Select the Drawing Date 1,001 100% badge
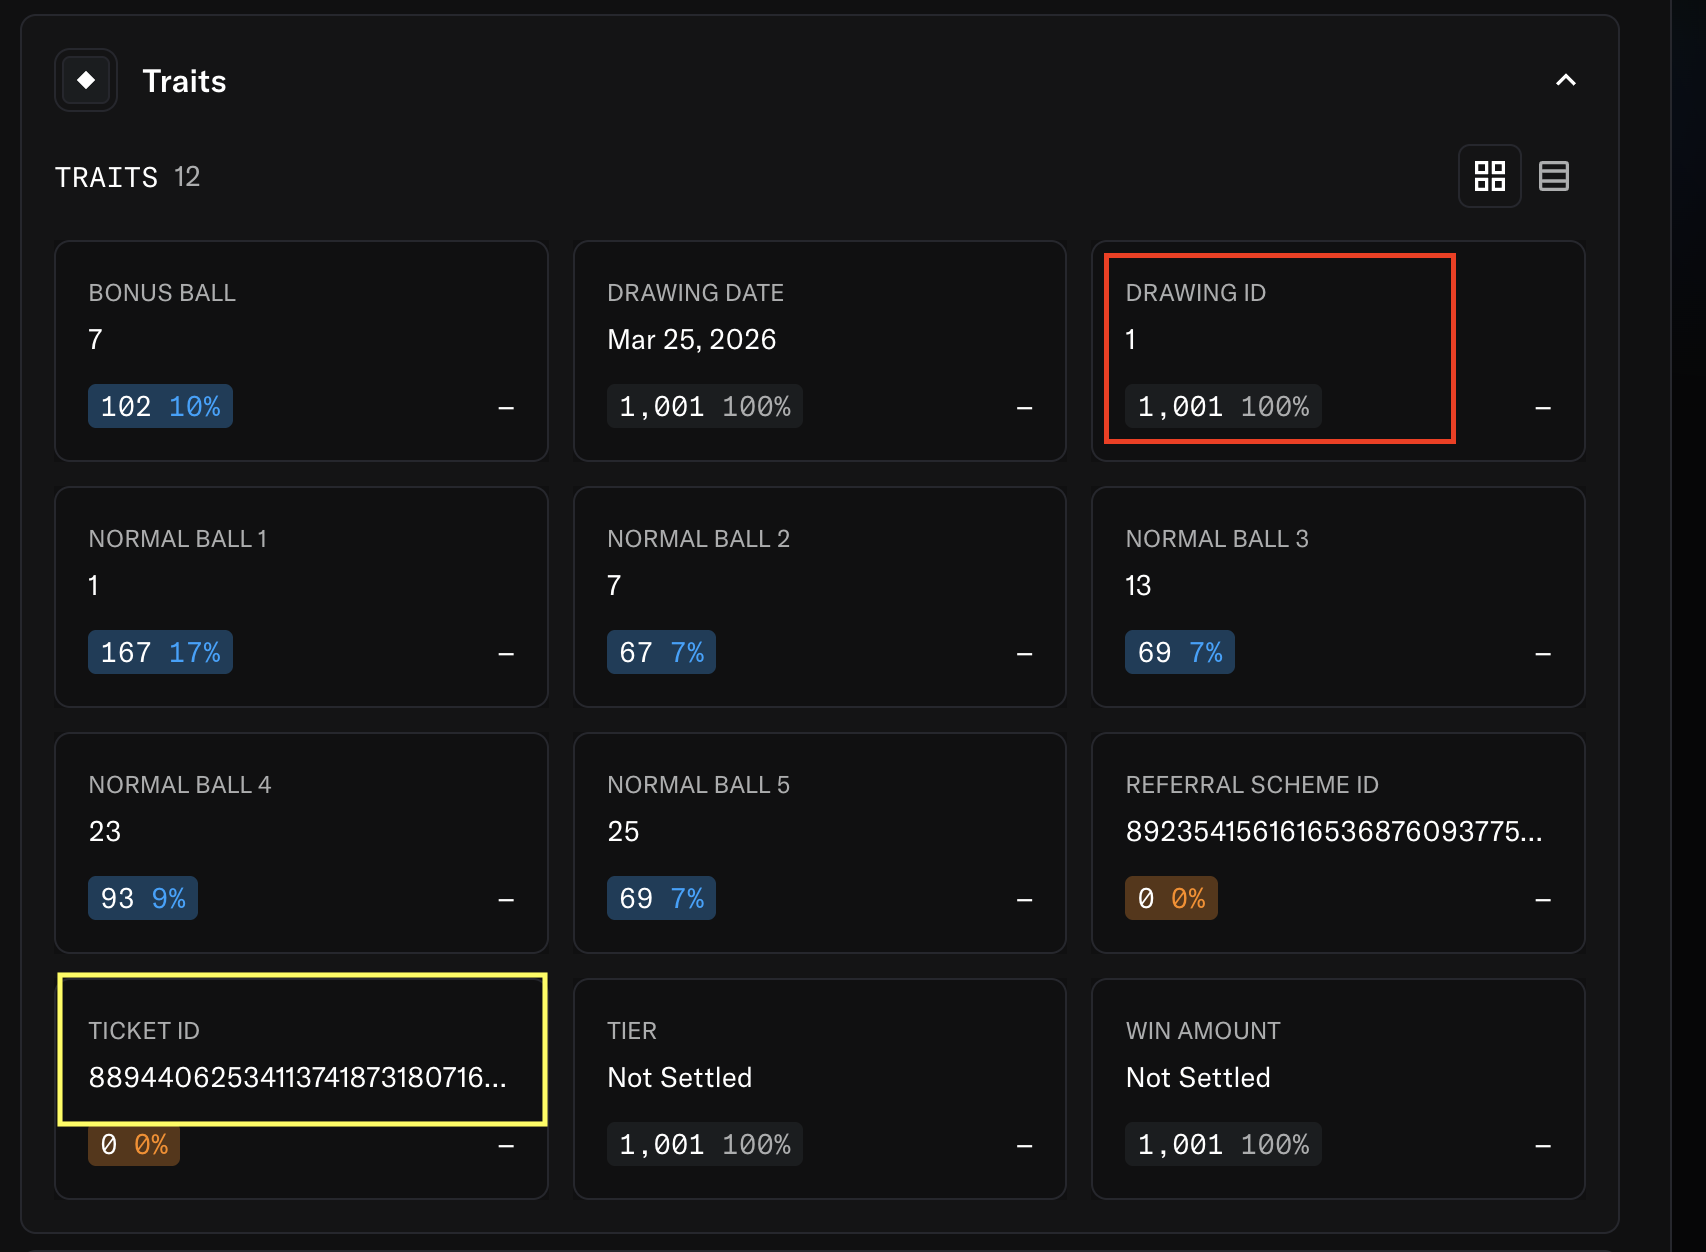This screenshot has height=1252, width=1706. [705, 406]
